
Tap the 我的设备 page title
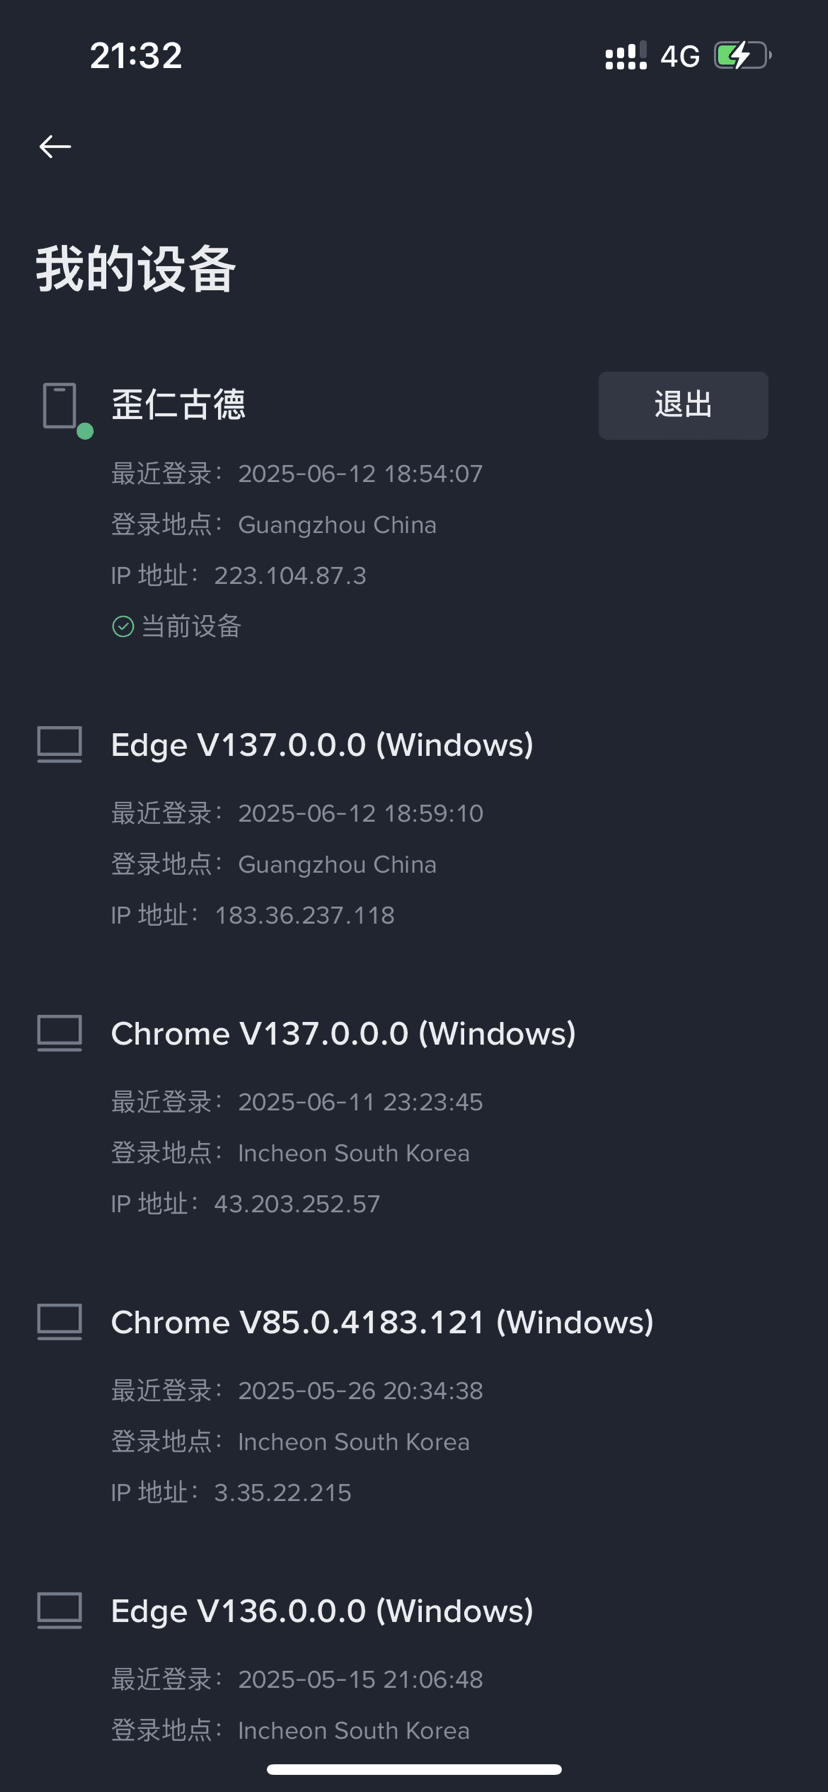pyautogui.click(x=136, y=269)
